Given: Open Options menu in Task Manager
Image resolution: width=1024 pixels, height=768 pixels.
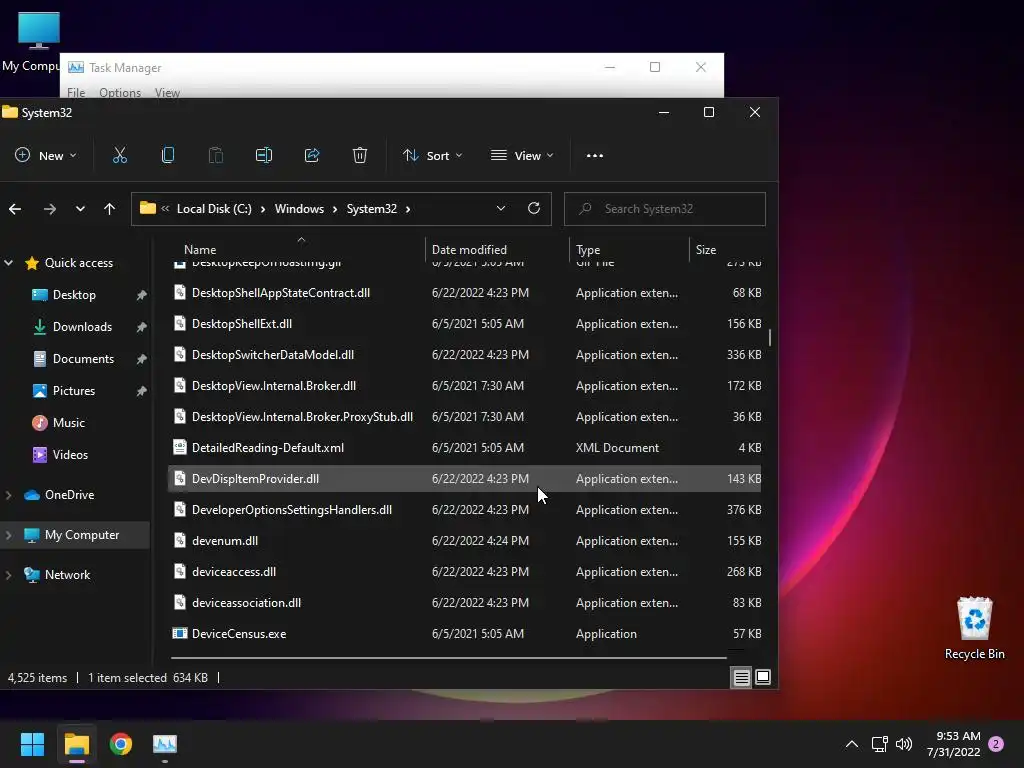Looking at the screenshot, I should tap(120, 93).
